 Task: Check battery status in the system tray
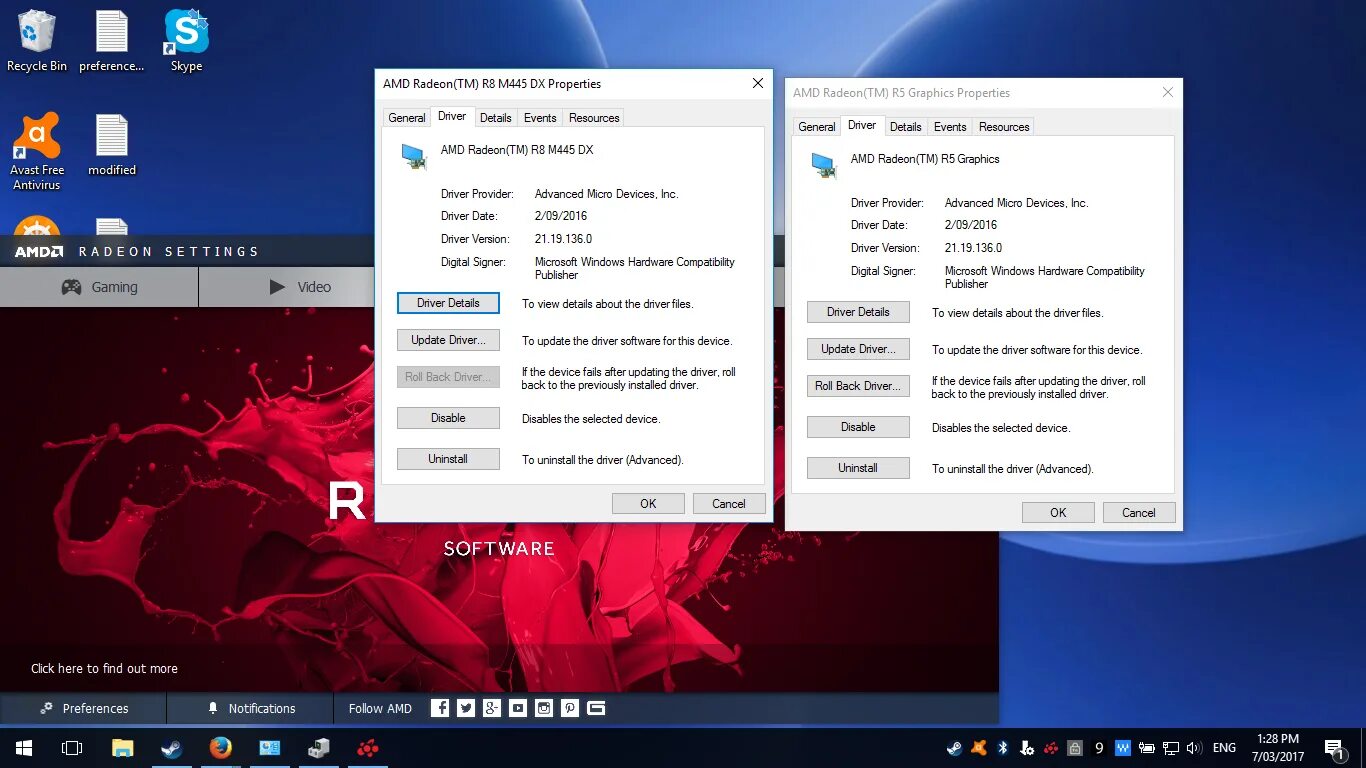point(1147,748)
